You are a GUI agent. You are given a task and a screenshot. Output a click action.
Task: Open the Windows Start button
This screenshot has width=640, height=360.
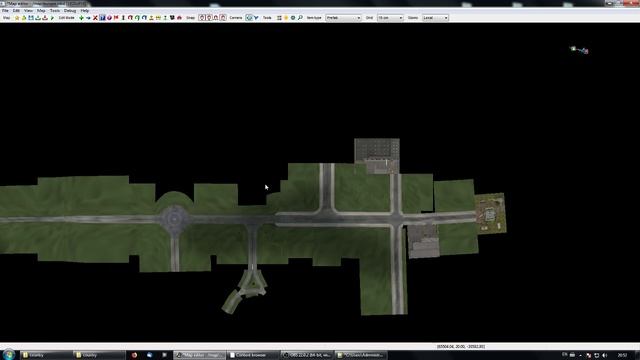coord(8,355)
